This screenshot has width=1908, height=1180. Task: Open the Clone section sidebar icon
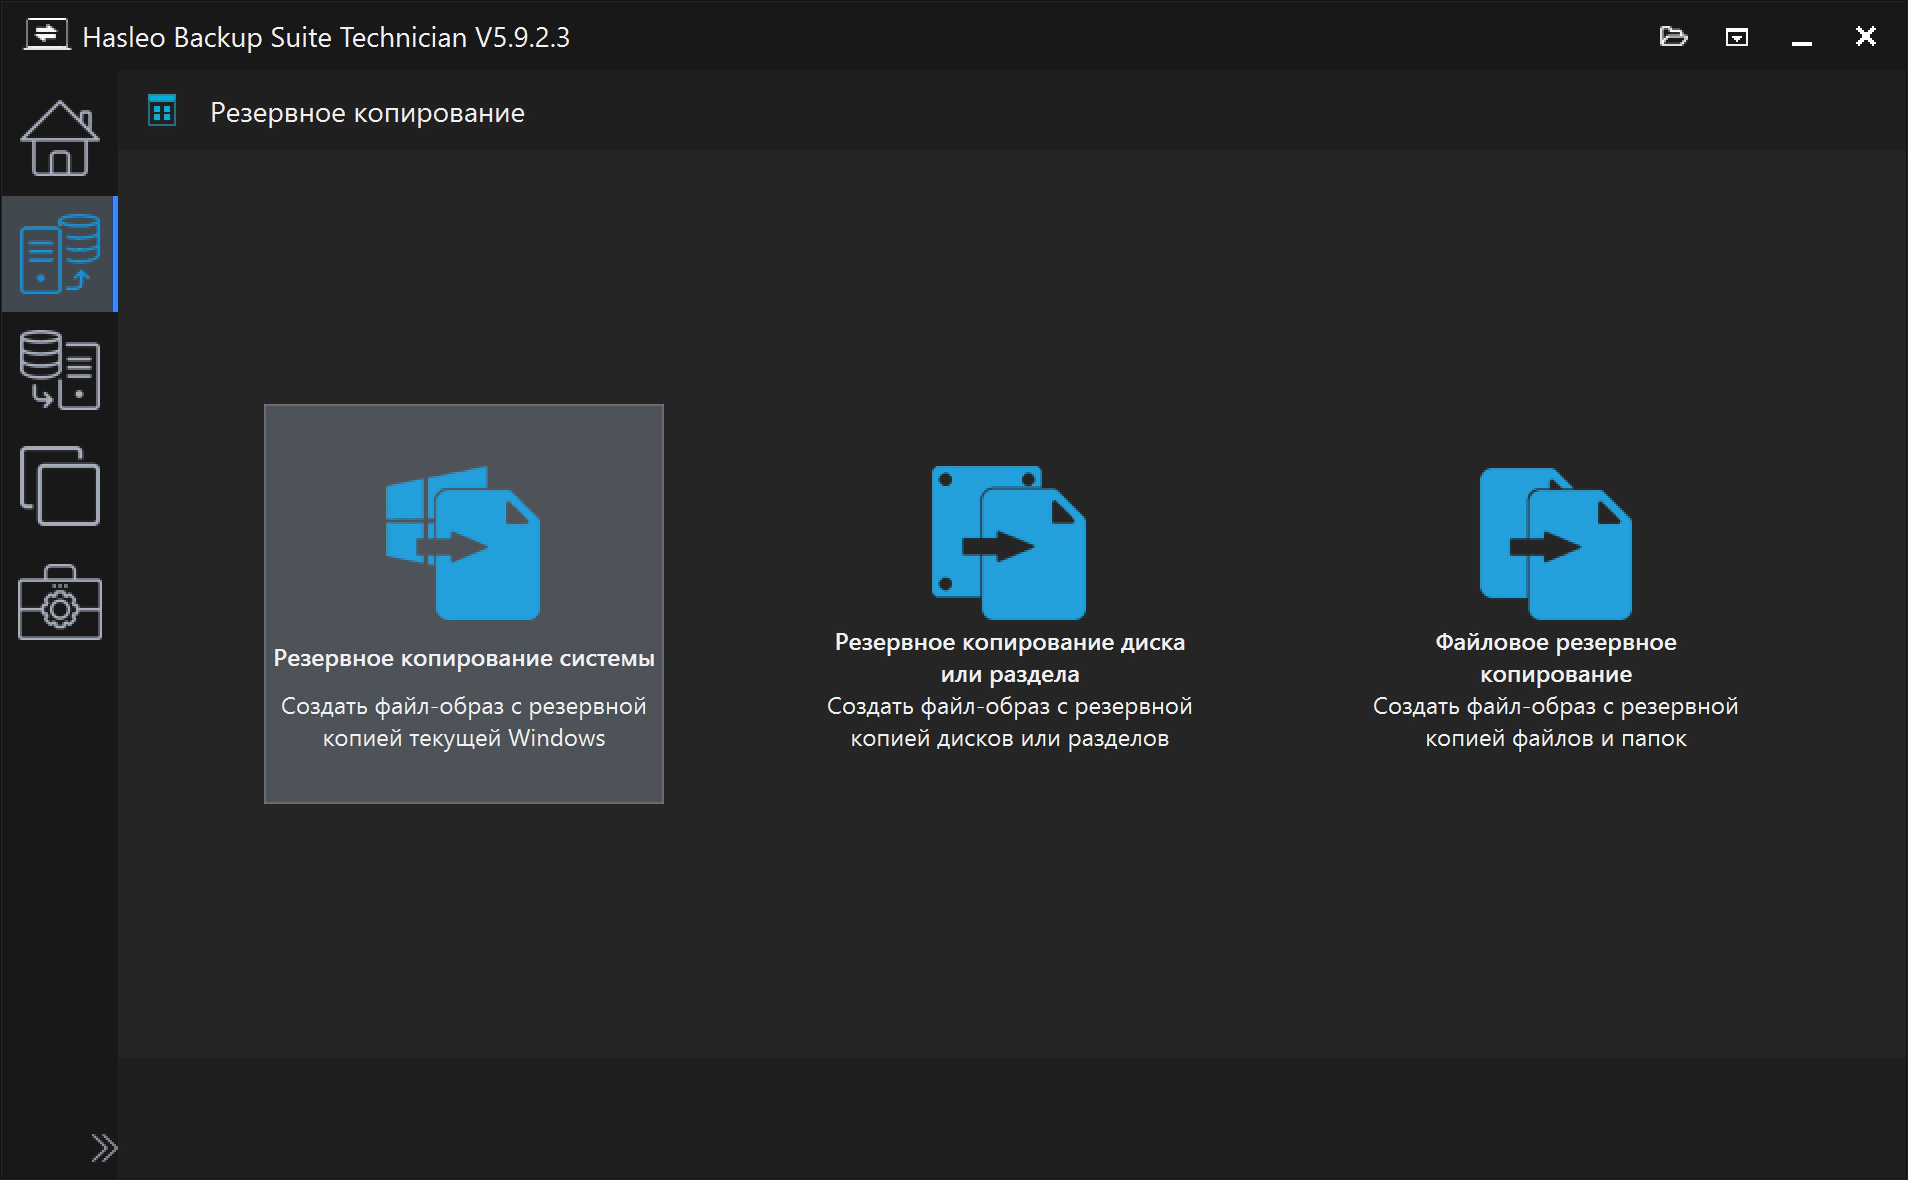click(60, 486)
